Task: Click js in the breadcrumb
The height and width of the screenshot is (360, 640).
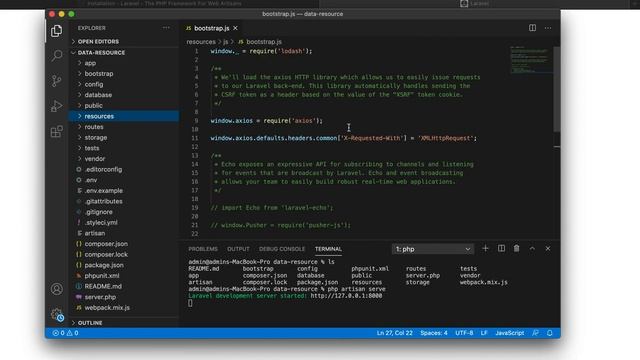Action: (x=225, y=42)
